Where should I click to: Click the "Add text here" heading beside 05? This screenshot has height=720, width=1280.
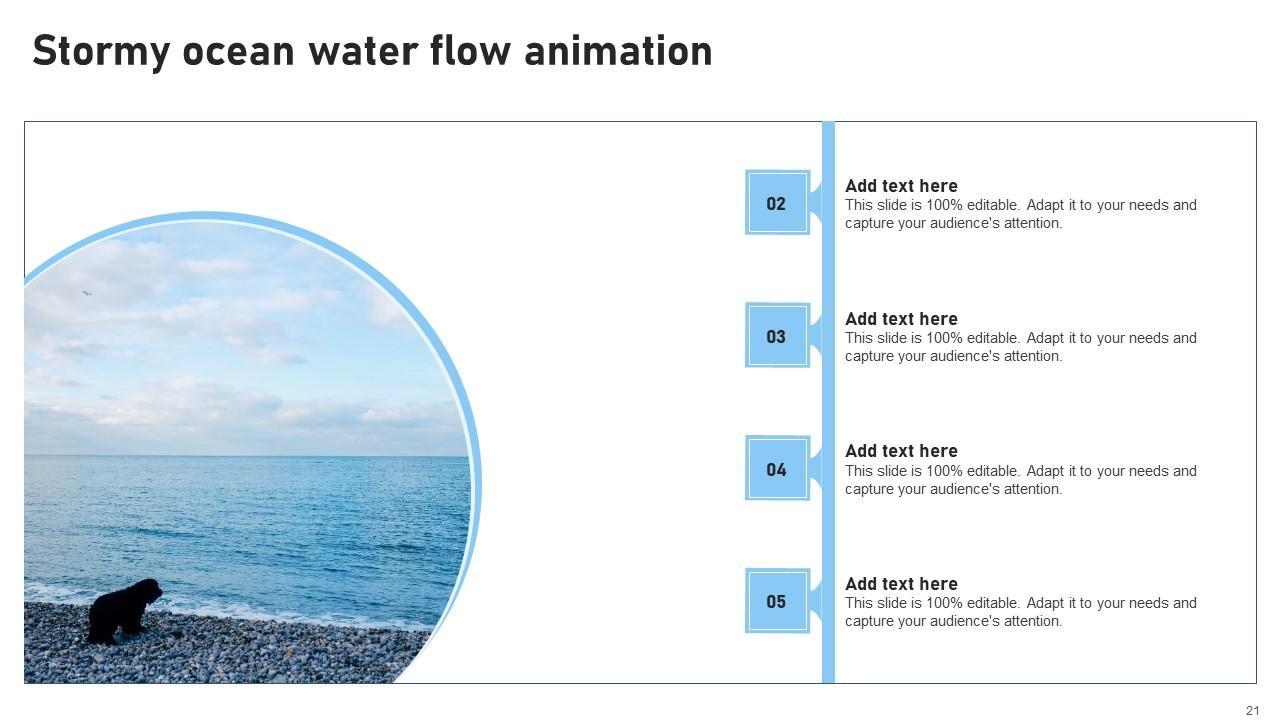[901, 584]
